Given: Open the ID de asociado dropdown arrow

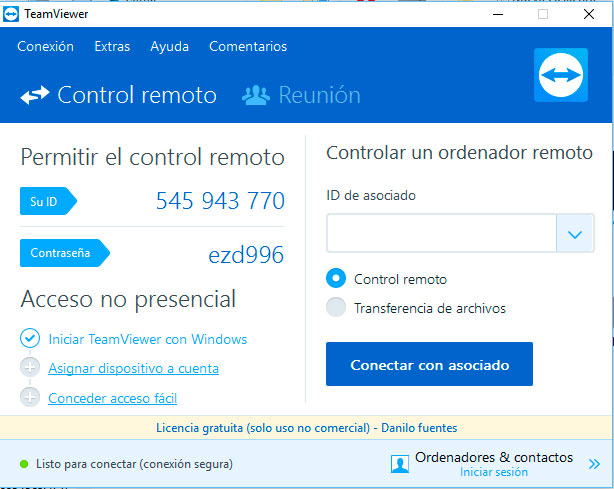Looking at the screenshot, I should point(575,233).
